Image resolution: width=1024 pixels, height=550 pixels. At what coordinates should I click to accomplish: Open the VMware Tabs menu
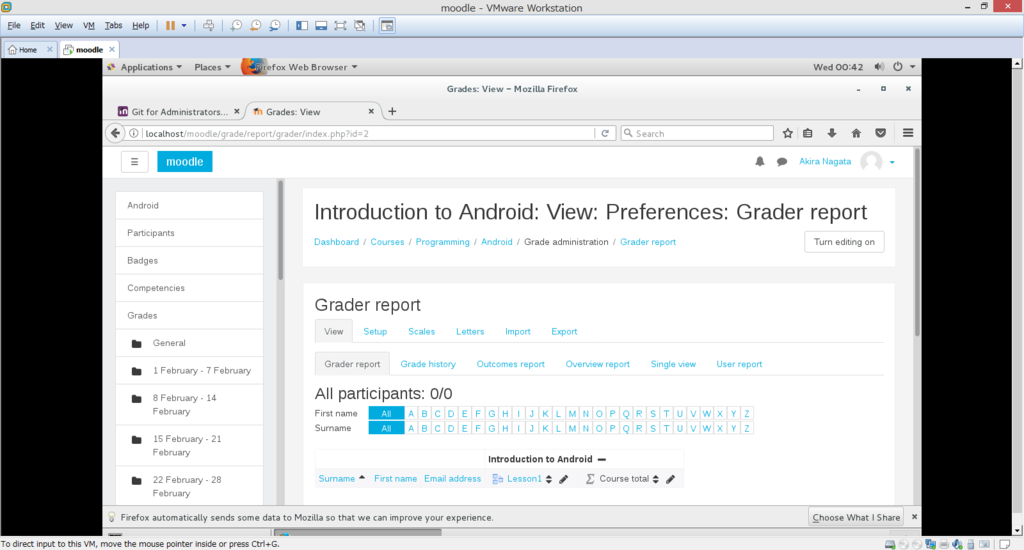click(113, 25)
